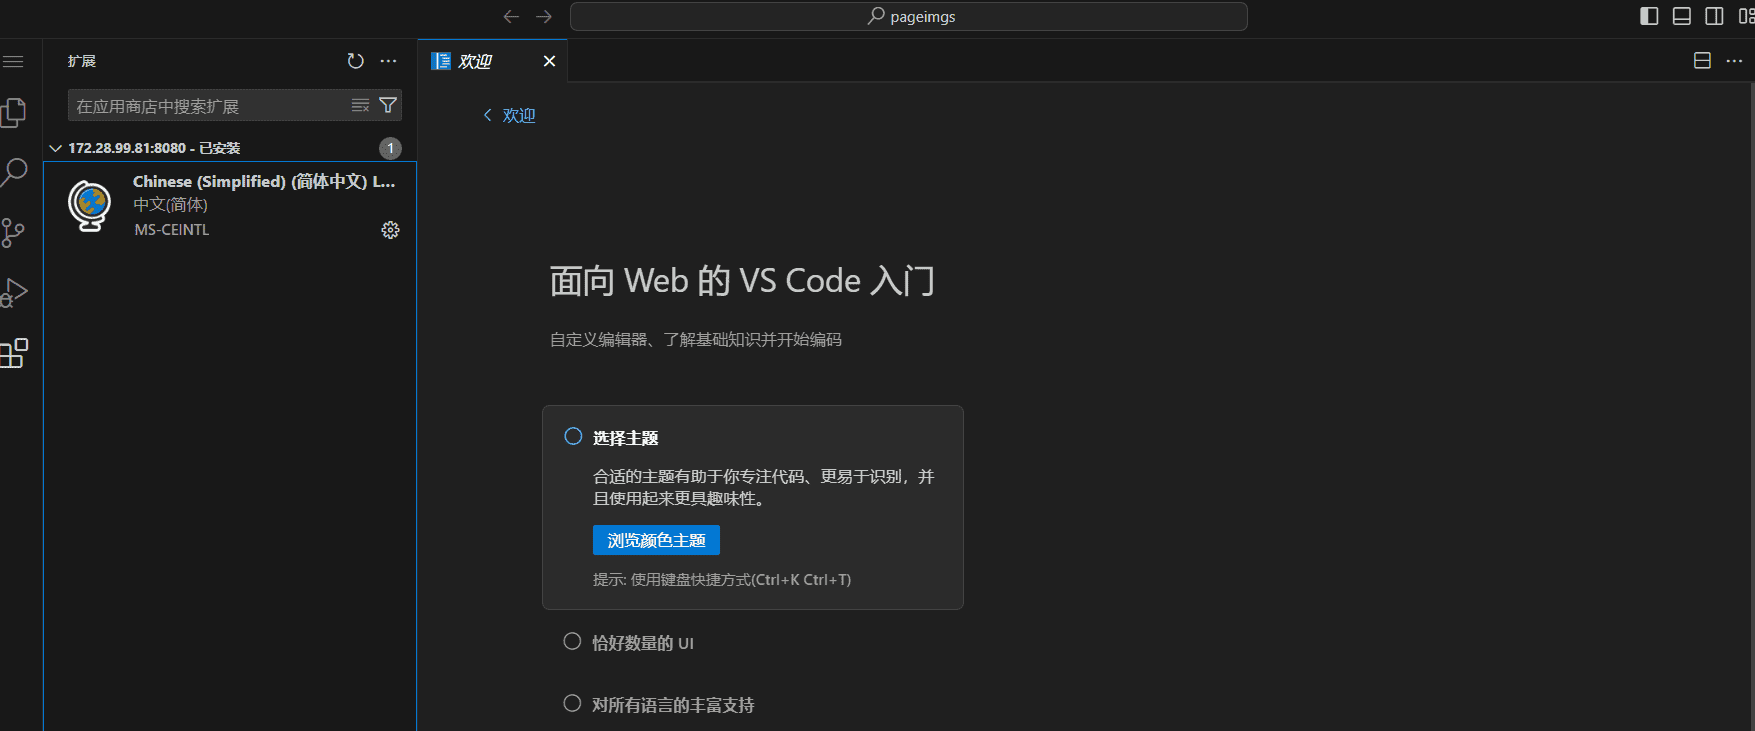The width and height of the screenshot is (1755, 731).
Task: Open the extensions filter funnel
Action: pyautogui.click(x=388, y=105)
